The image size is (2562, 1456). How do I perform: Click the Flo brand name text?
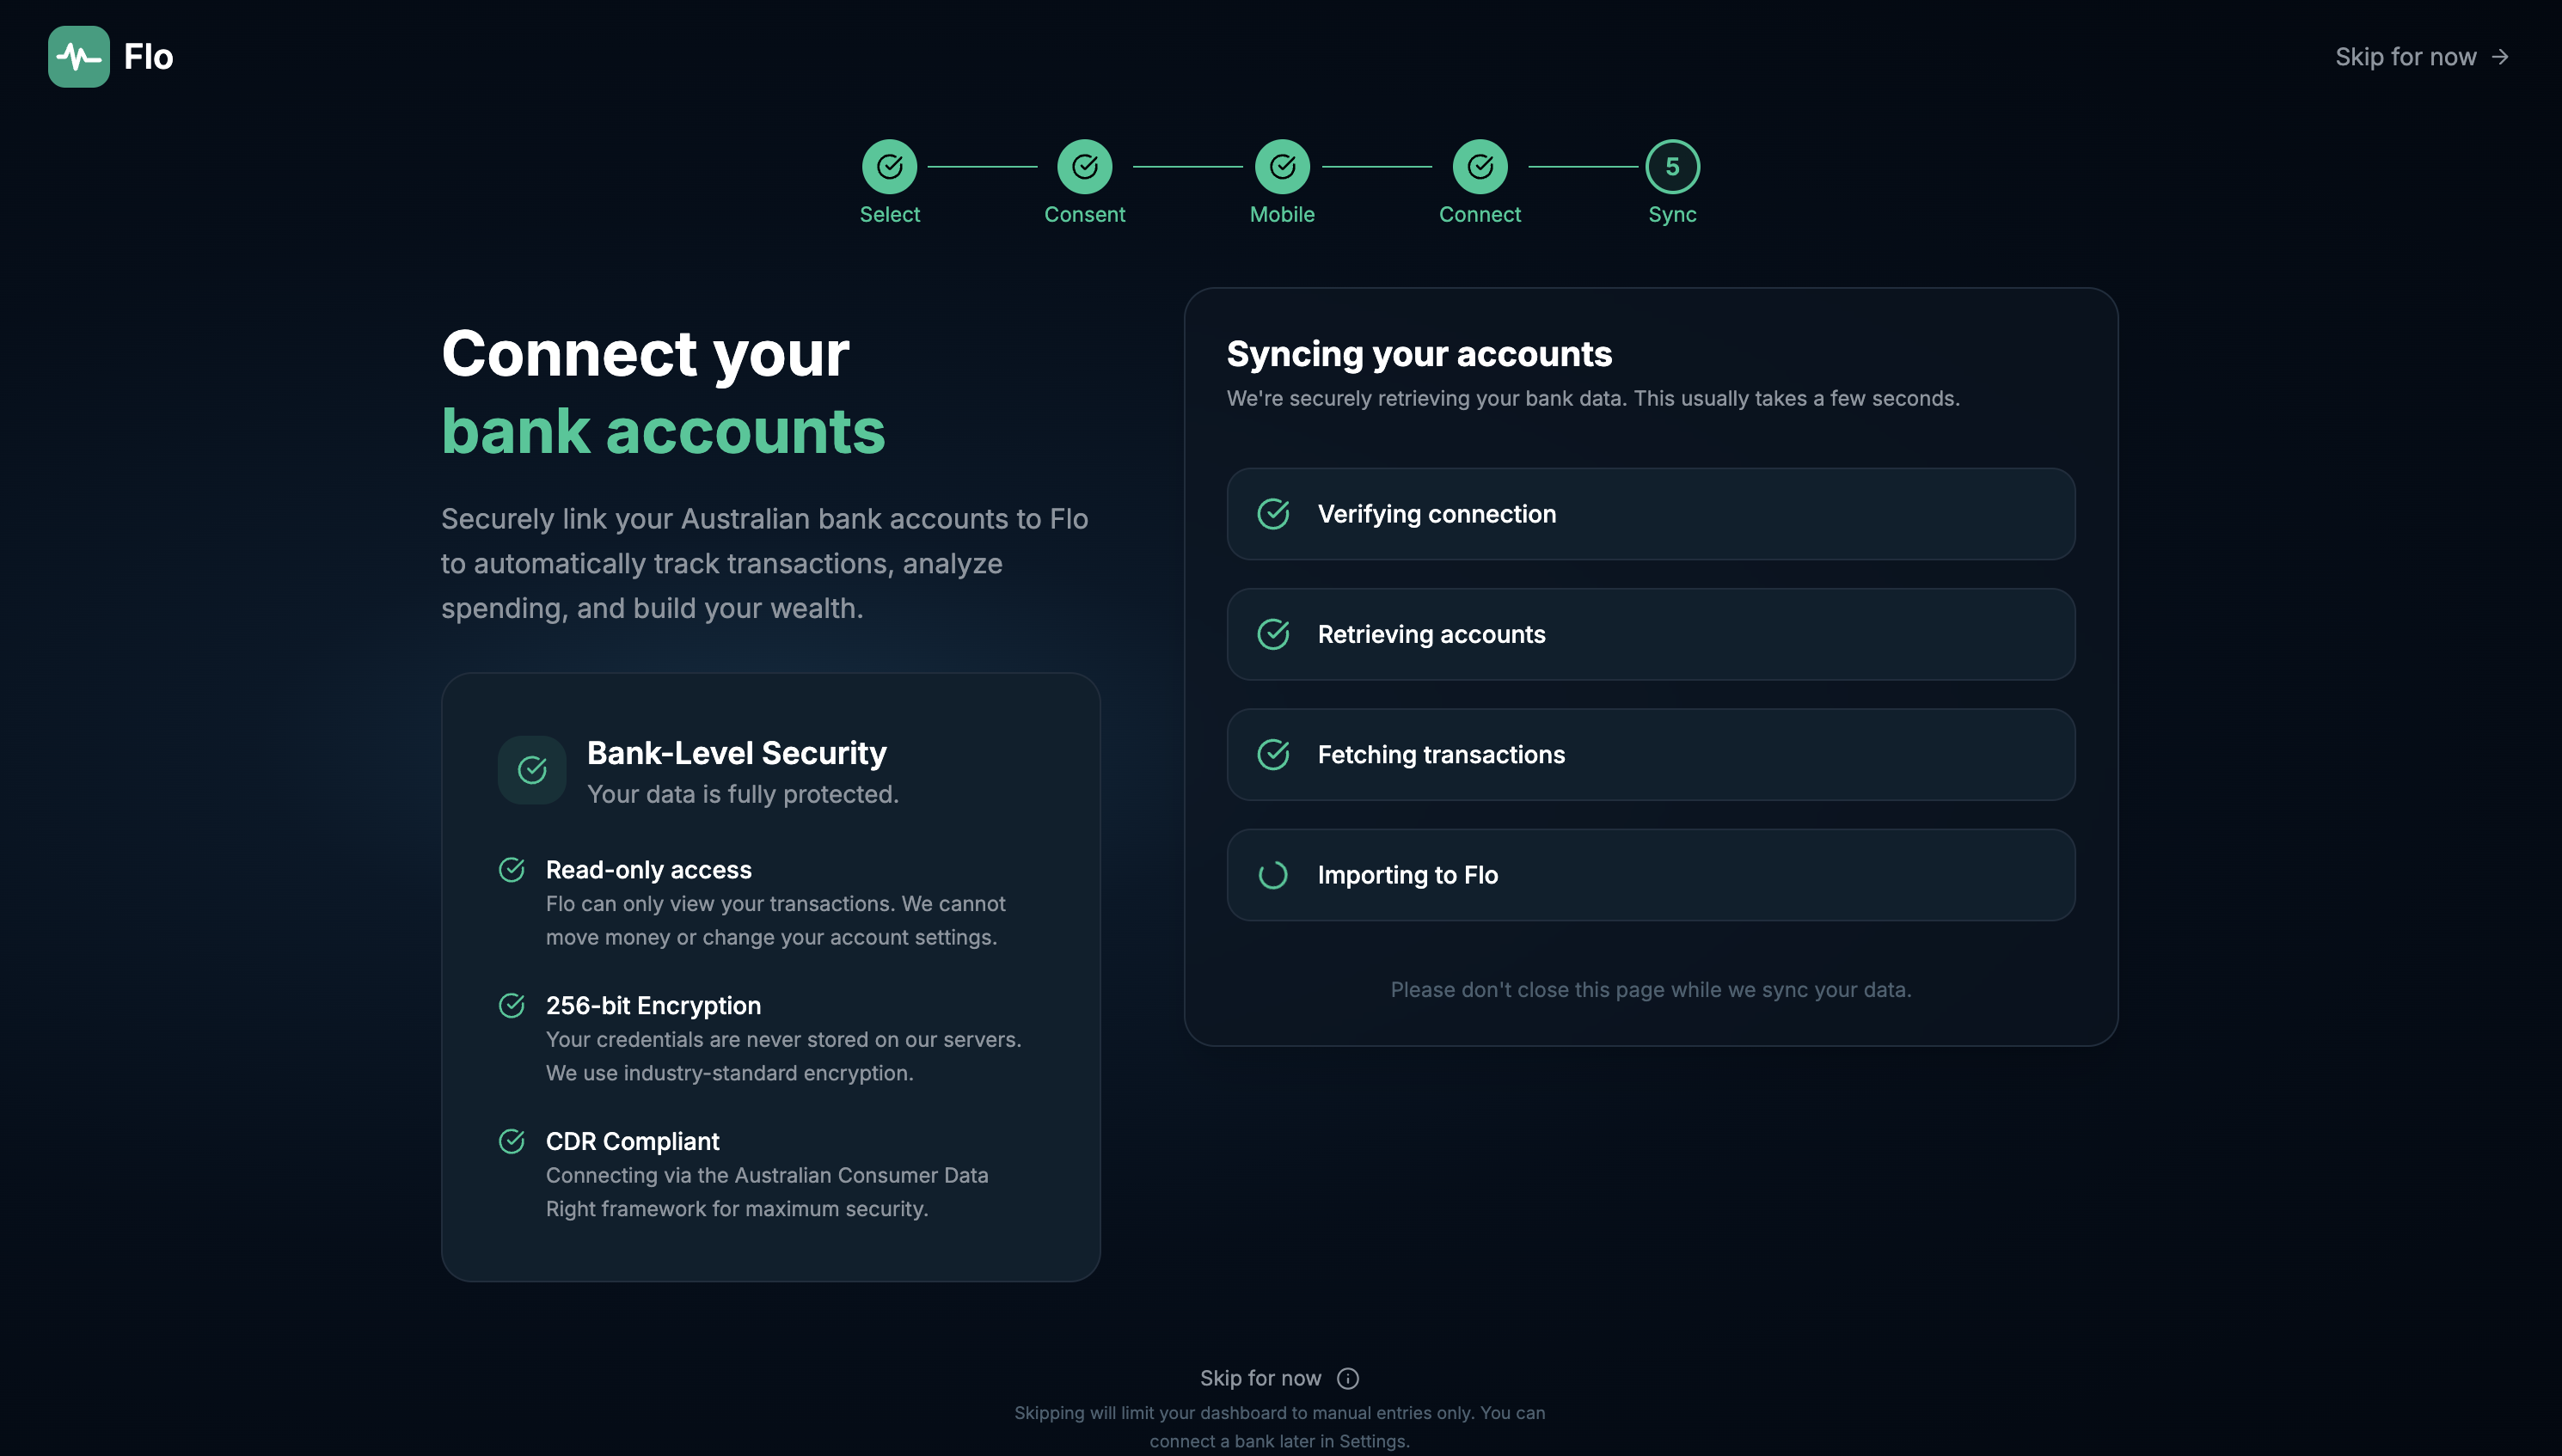coord(148,57)
